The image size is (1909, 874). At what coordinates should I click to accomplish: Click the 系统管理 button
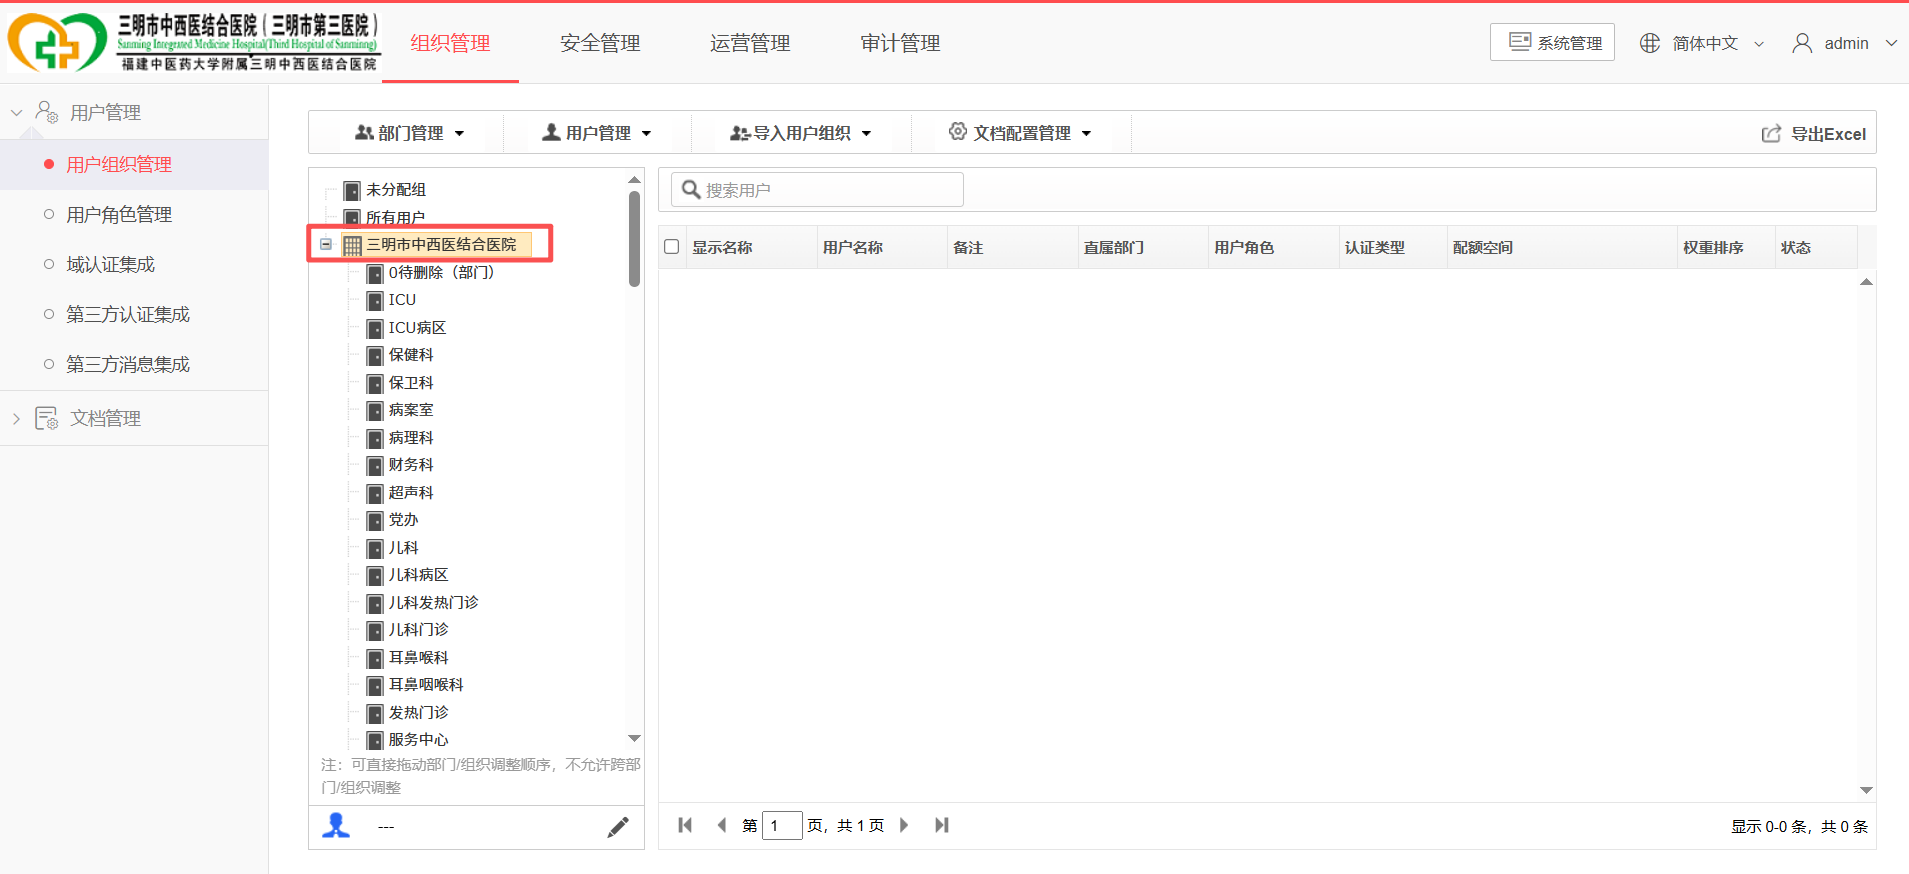pyautogui.click(x=1552, y=42)
